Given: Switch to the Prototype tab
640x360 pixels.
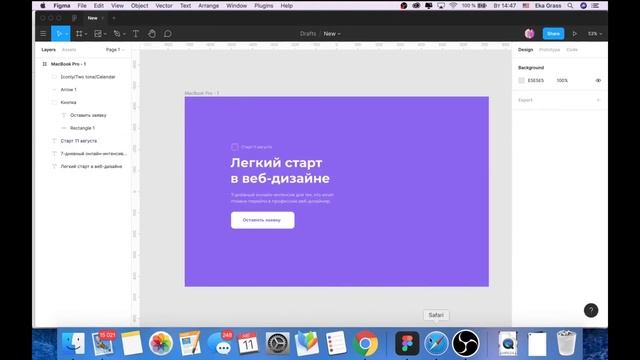Looking at the screenshot, I should pos(549,50).
